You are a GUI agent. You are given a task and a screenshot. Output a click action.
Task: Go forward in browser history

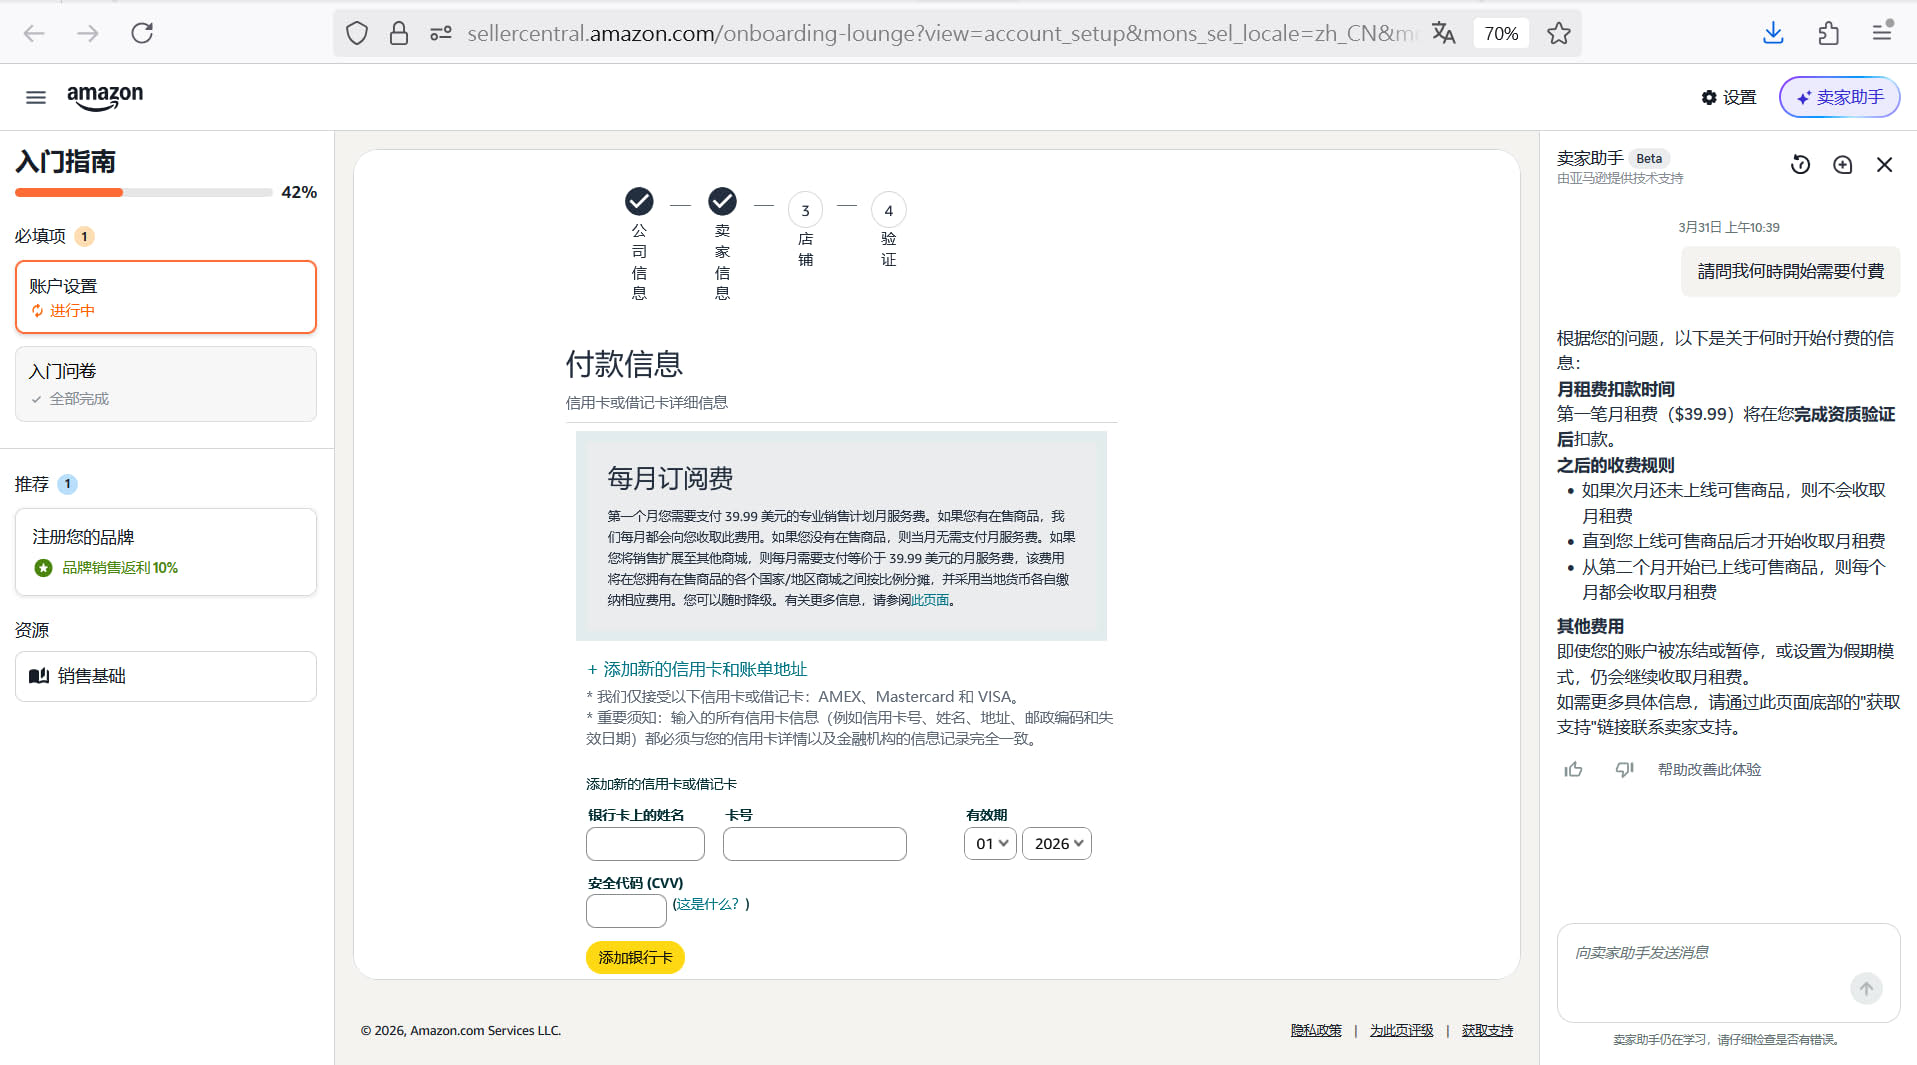(88, 33)
